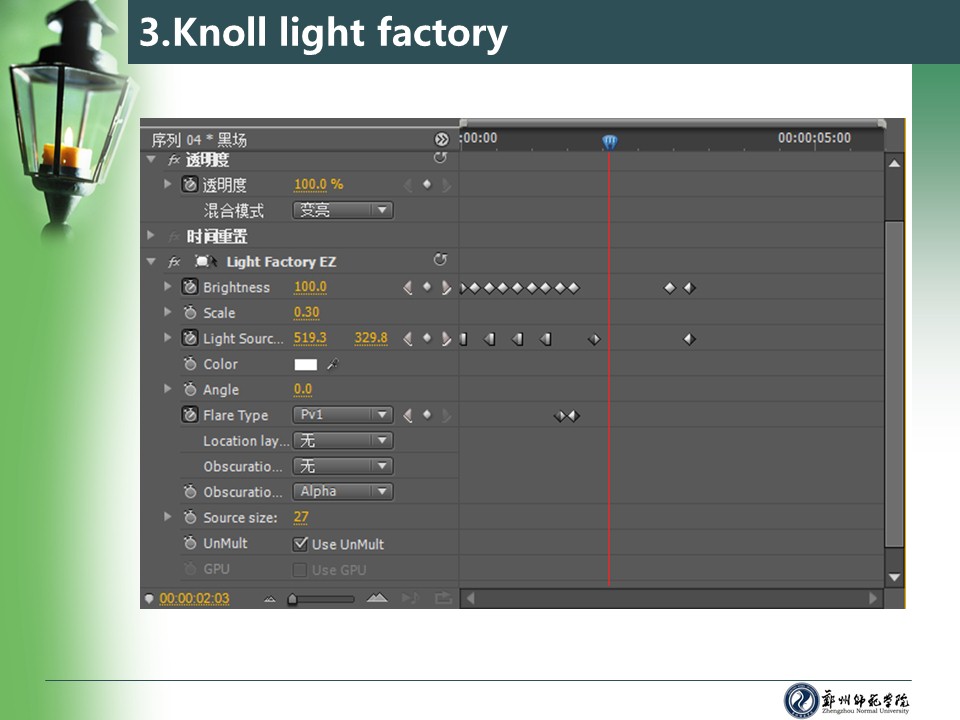Check the disabled Use GPU checkbox

pos(300,570)
